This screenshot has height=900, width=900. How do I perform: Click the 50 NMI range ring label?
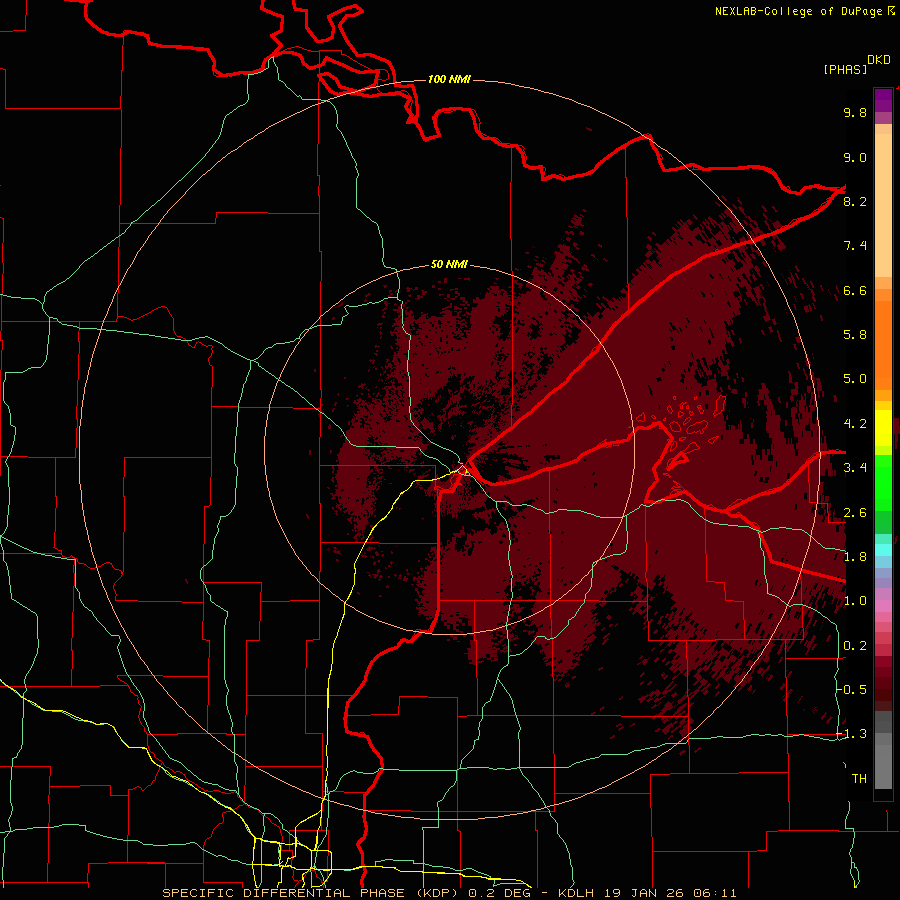449,264
